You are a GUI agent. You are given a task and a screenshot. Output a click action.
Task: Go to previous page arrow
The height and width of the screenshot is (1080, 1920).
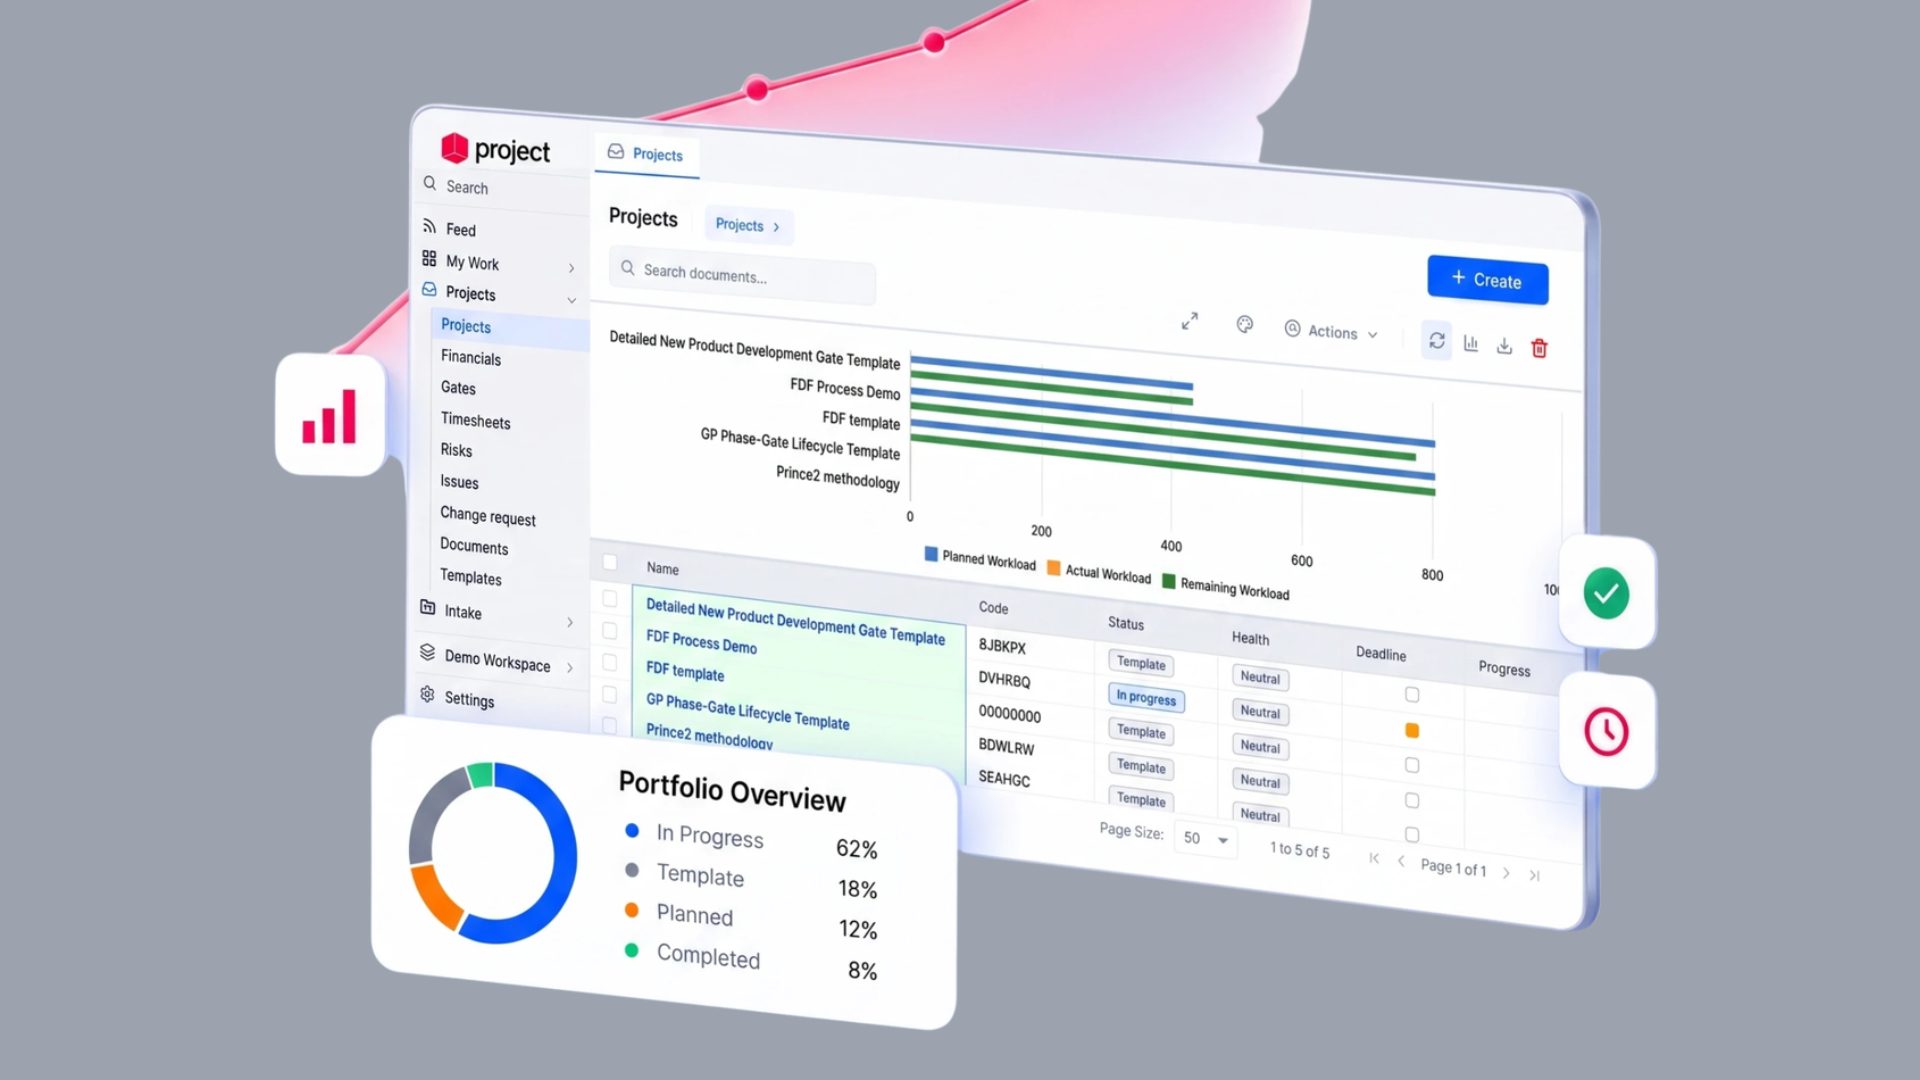(1401, 861)
